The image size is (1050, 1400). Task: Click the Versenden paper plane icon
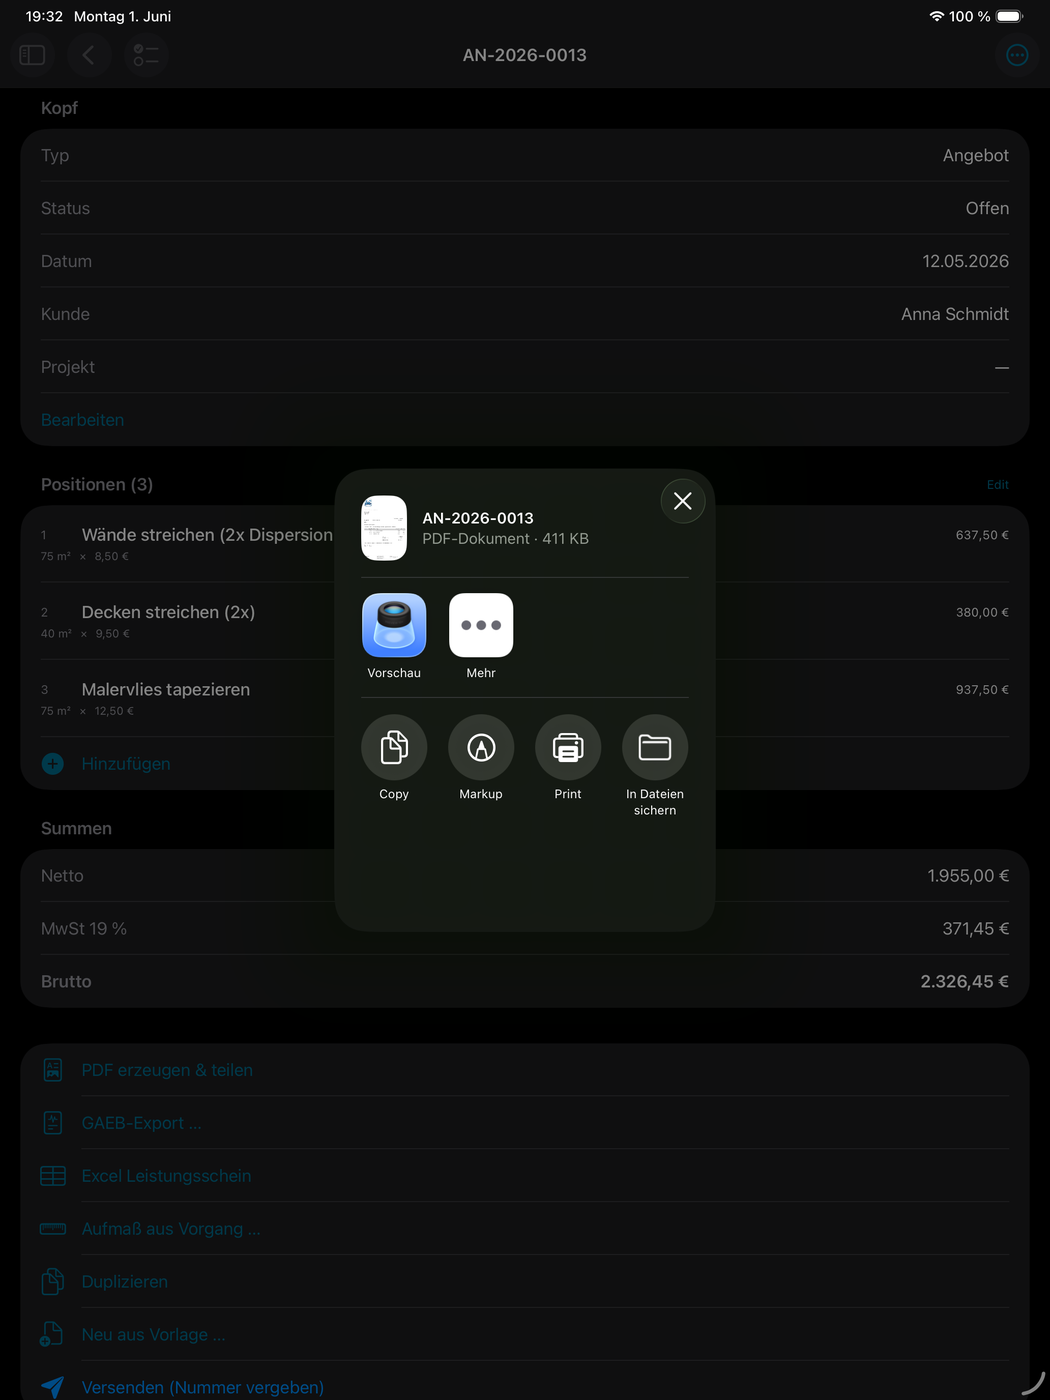pyautogui.click(x=53, y=1387)
